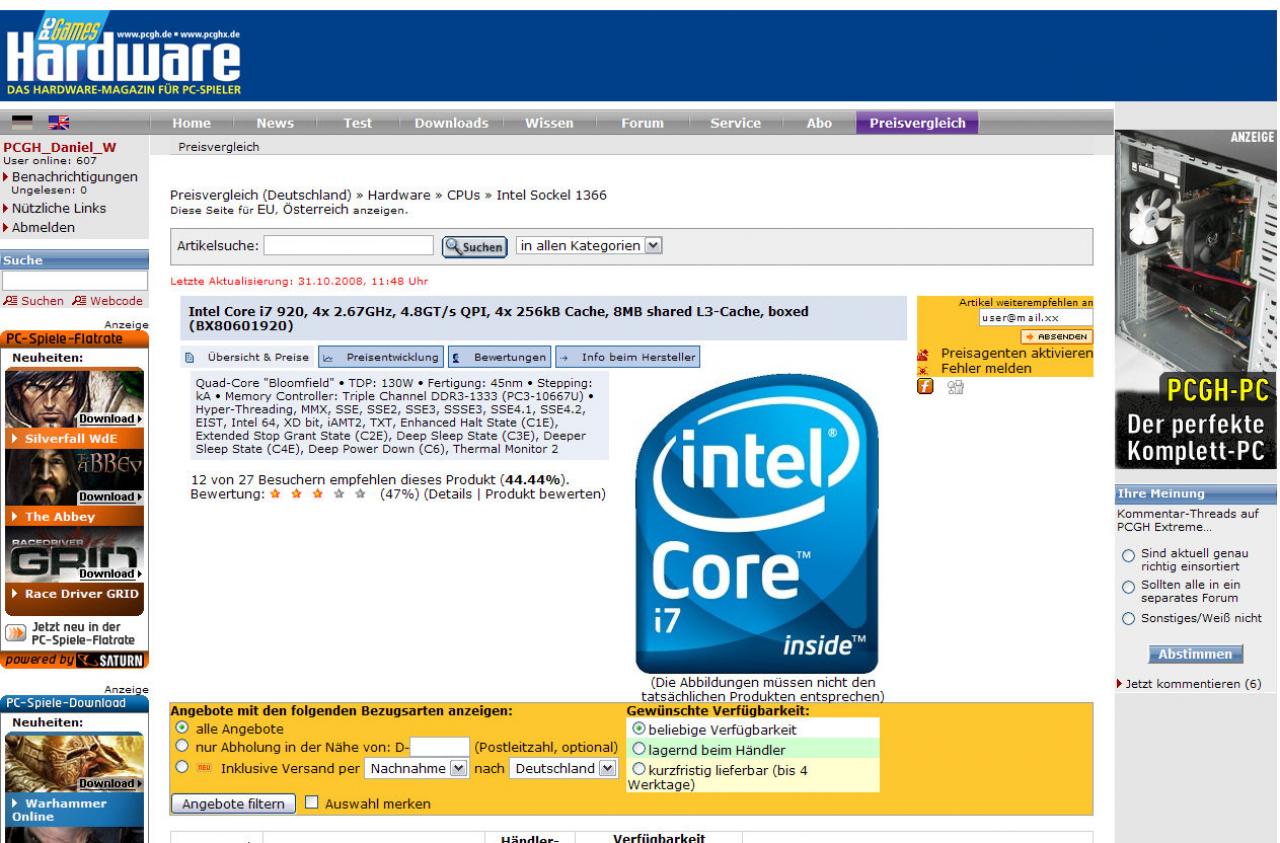Select 'nur Abholung in der Nähe' radio

[x=182, y=746]
